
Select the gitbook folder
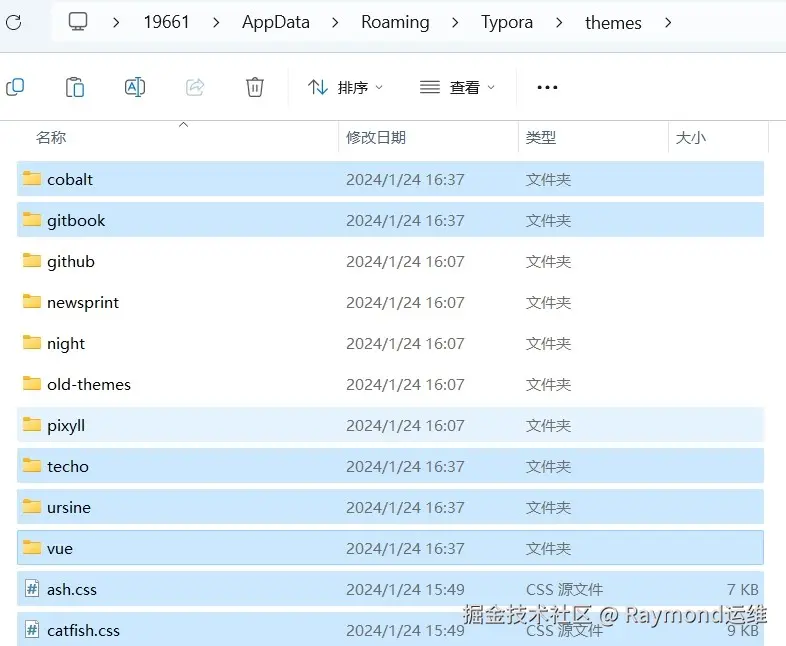(x=390, y=220)
